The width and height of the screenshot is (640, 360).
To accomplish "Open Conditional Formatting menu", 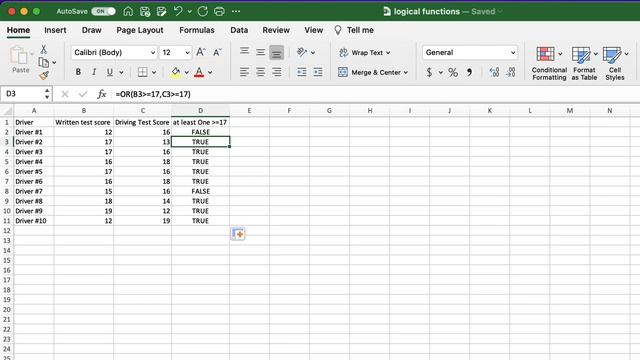I will (x=549, y=63).
